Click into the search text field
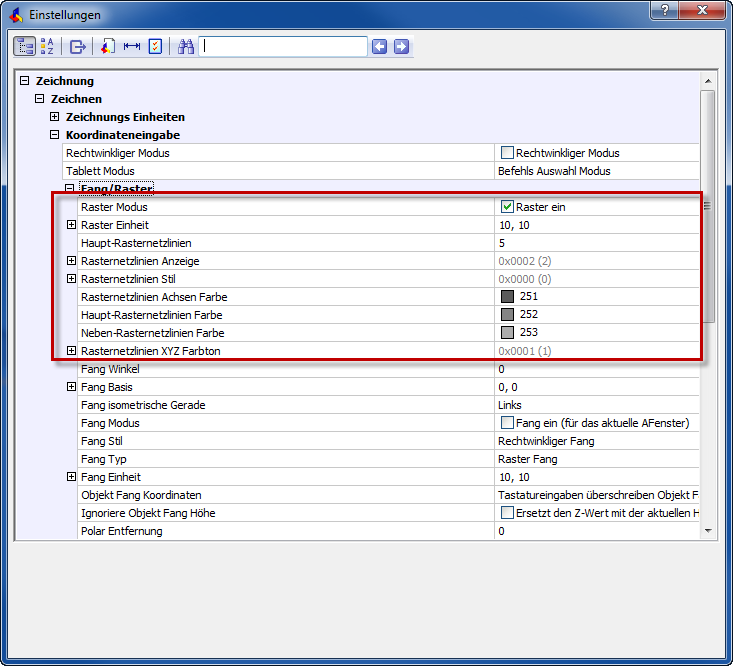733x666 pixels. click(282, 46)
